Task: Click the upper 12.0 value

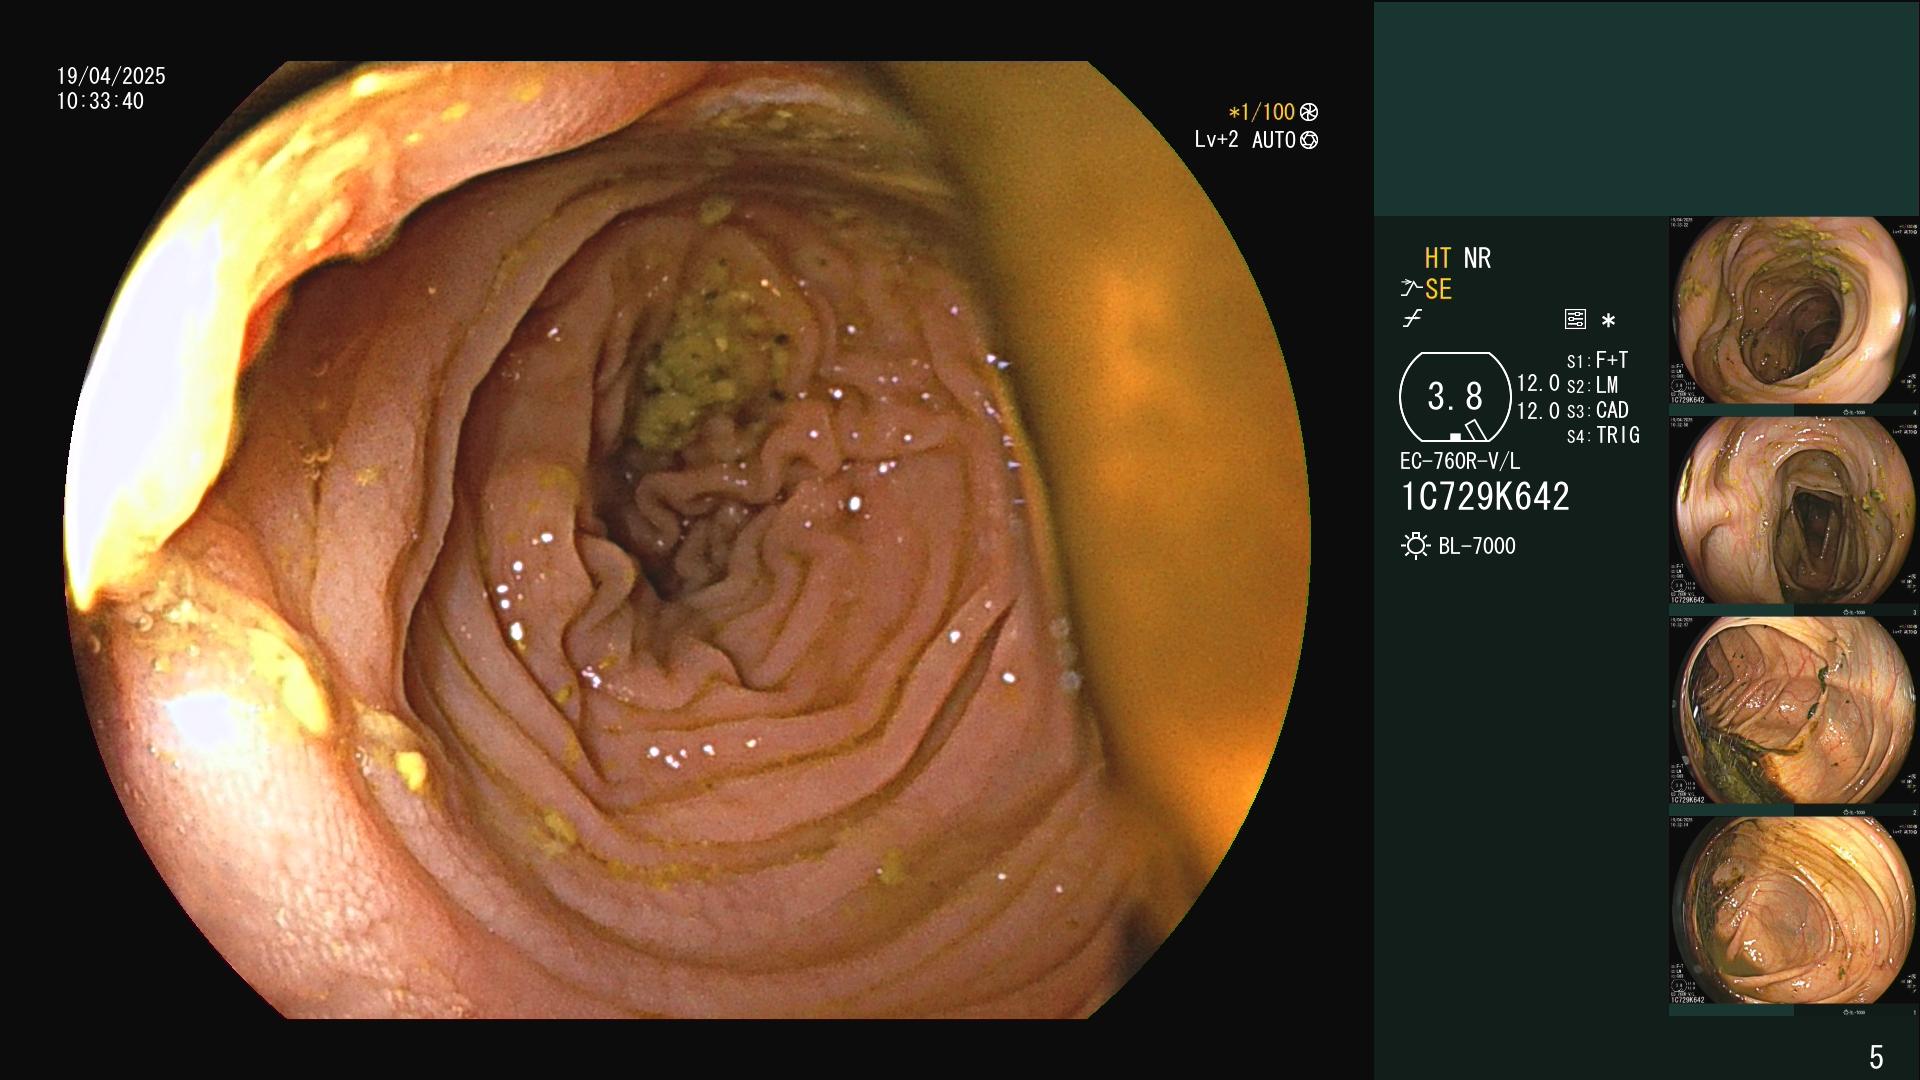Action: (x=1538, y=383)
